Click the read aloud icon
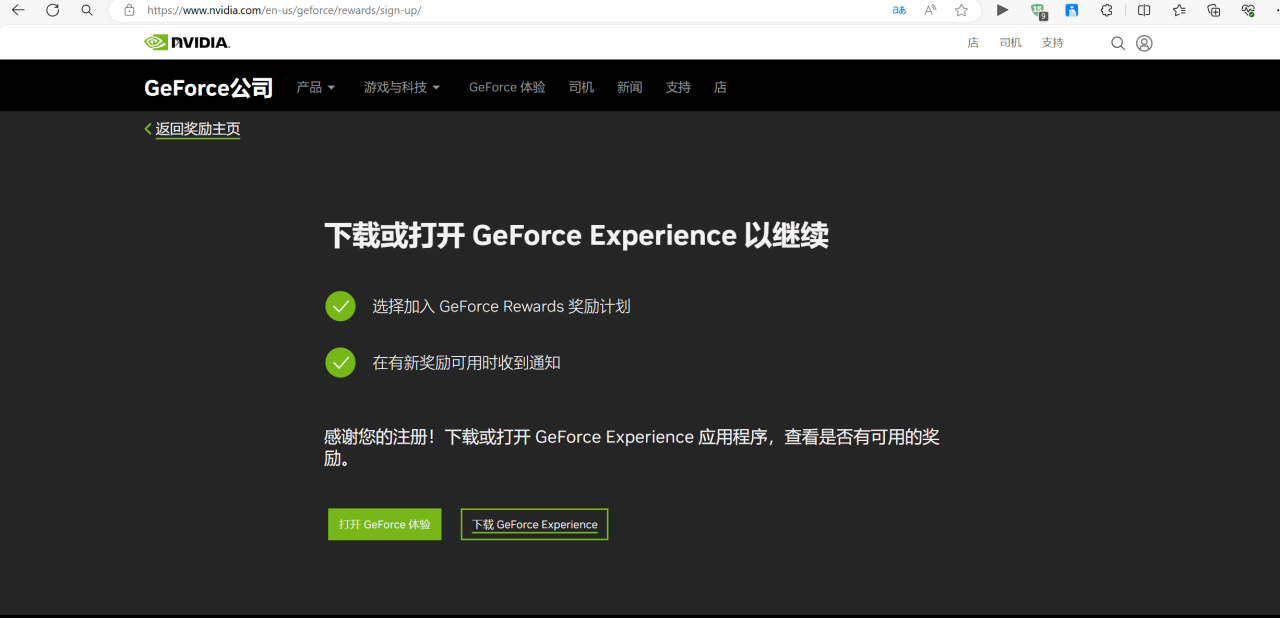The height and width of the screenshot is (618, 1280). (931, 10)
